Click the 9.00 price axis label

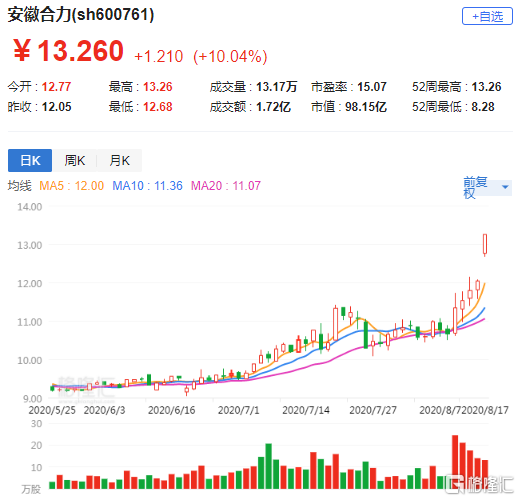point(32,399)
